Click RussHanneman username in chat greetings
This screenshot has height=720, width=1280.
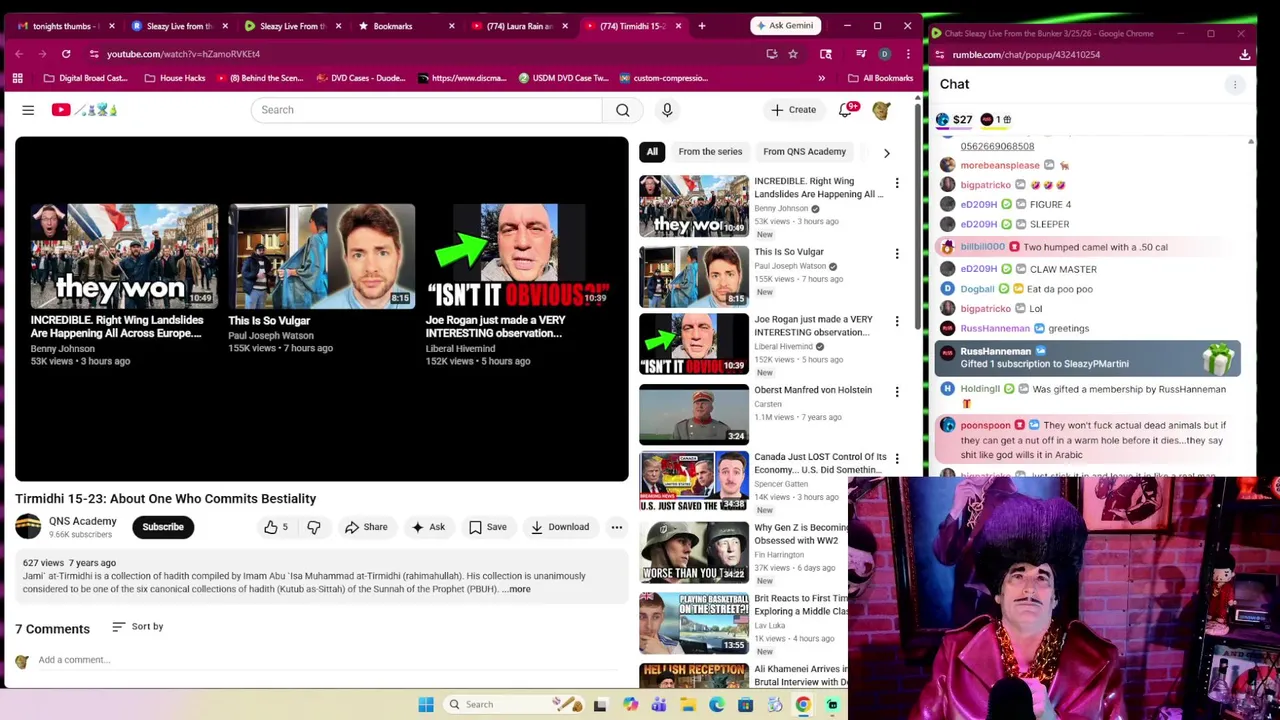tap(995, 328)
